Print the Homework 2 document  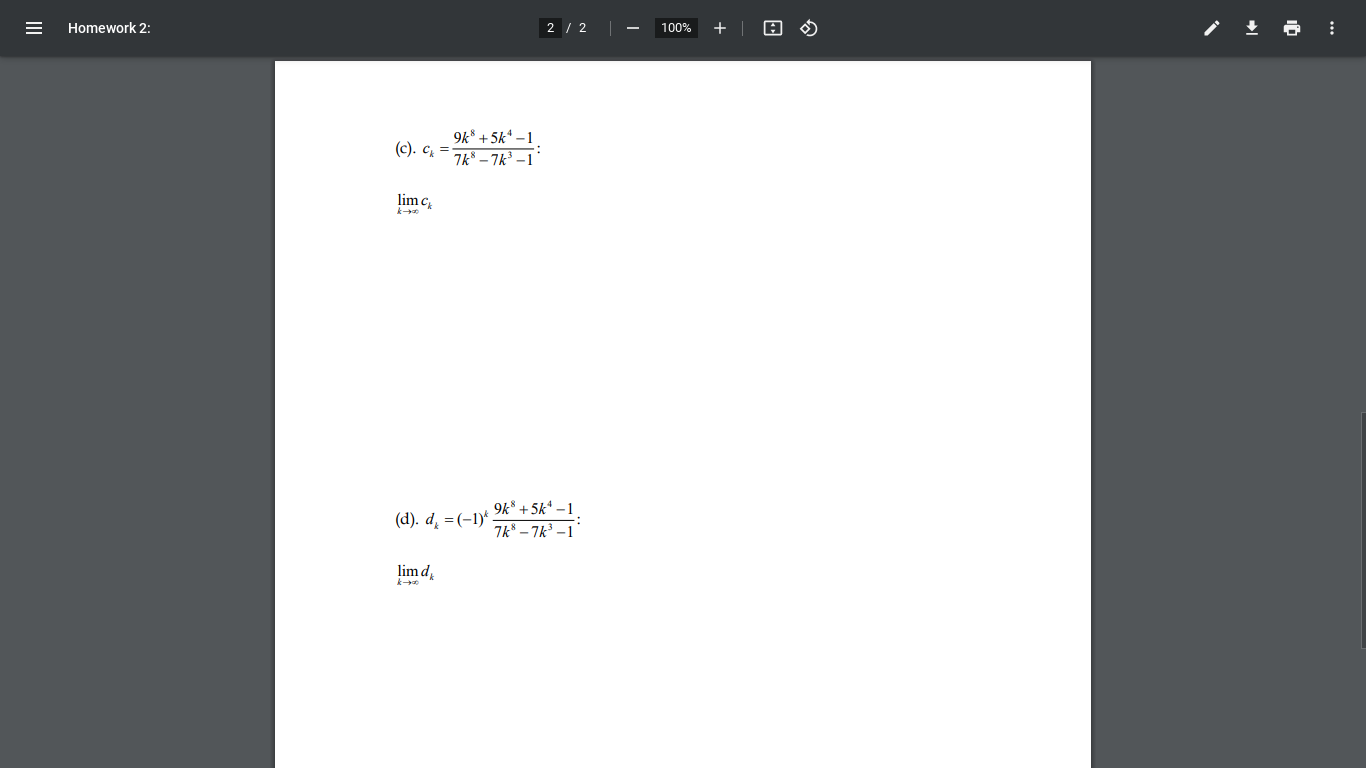tap(1291, 28)
